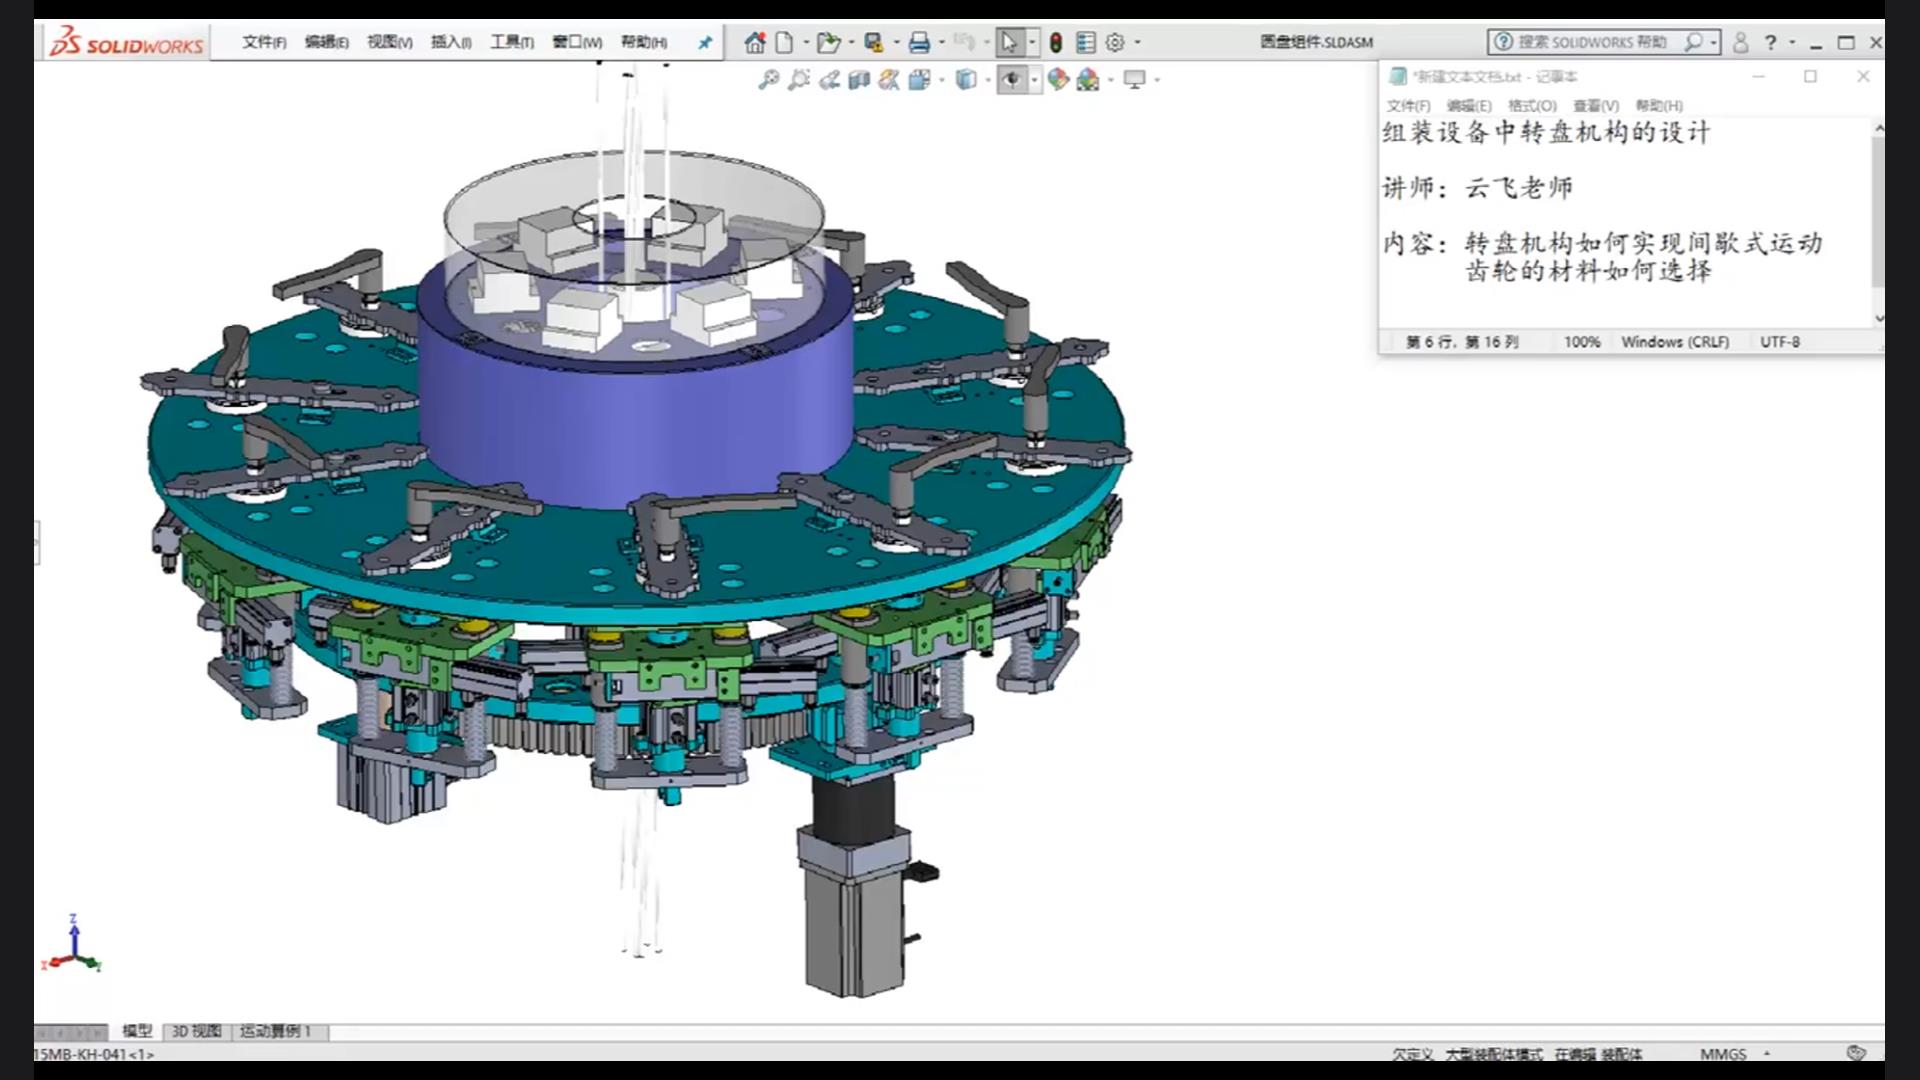Image resolution: width=1920 pixels, height=1080 pixels.
Task: Open View Orientation icon
Action: coord(920,80)
